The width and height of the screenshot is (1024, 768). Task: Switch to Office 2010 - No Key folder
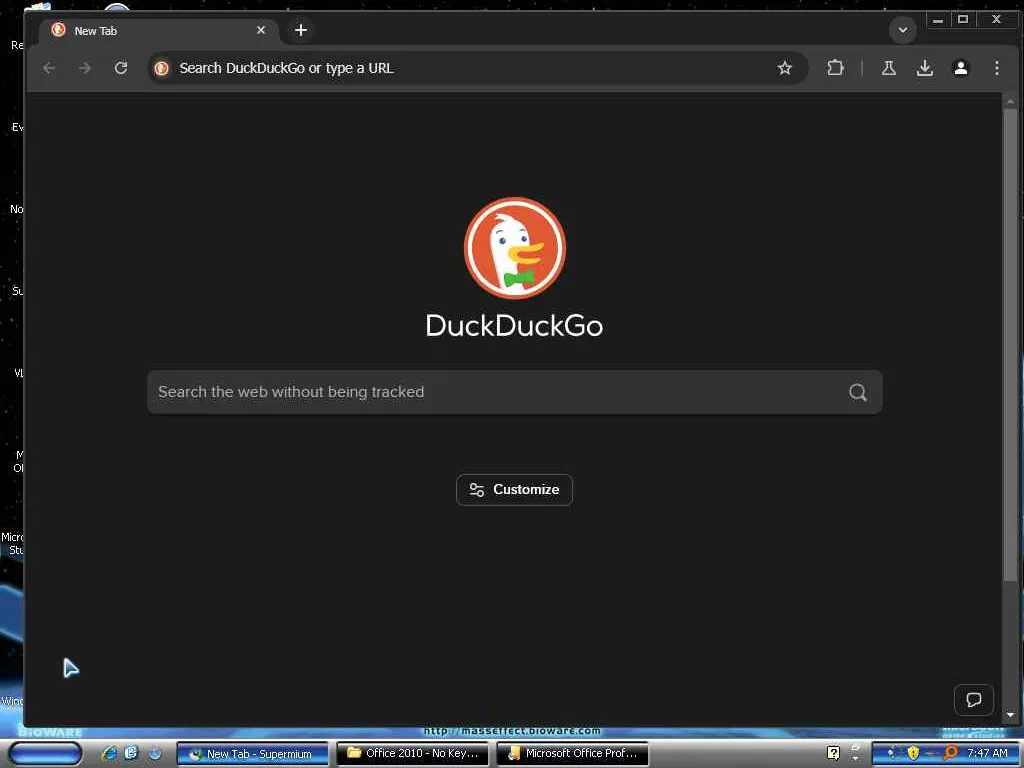pos(413,754)
